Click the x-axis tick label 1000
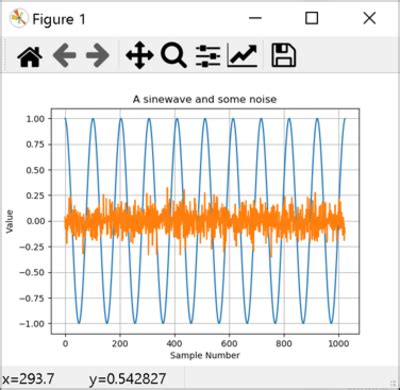400x390 pixels. (x=338, y=344)
